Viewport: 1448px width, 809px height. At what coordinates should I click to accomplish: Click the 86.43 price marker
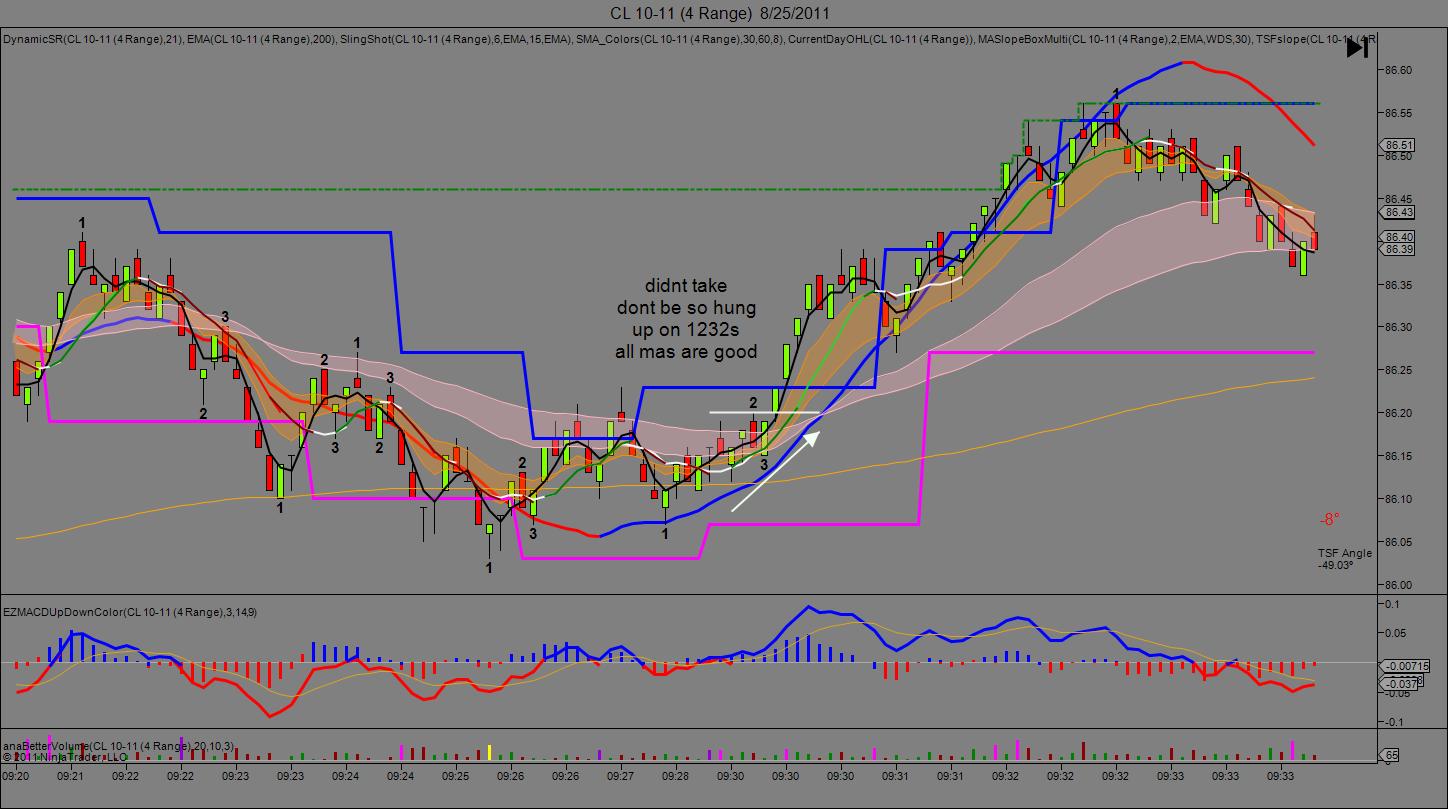(x=1398, y=212)
